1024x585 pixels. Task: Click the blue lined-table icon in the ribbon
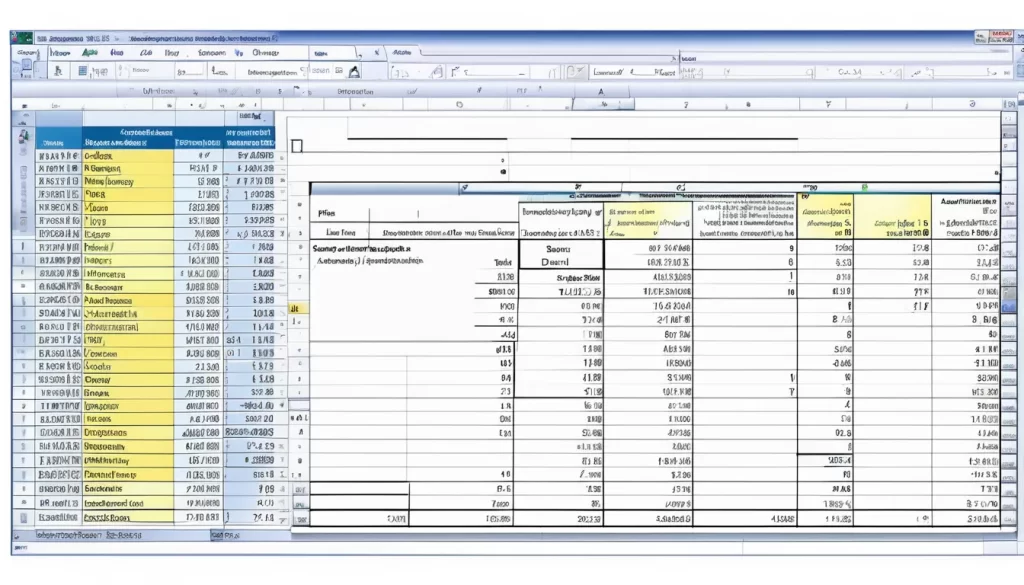[83, 71]
